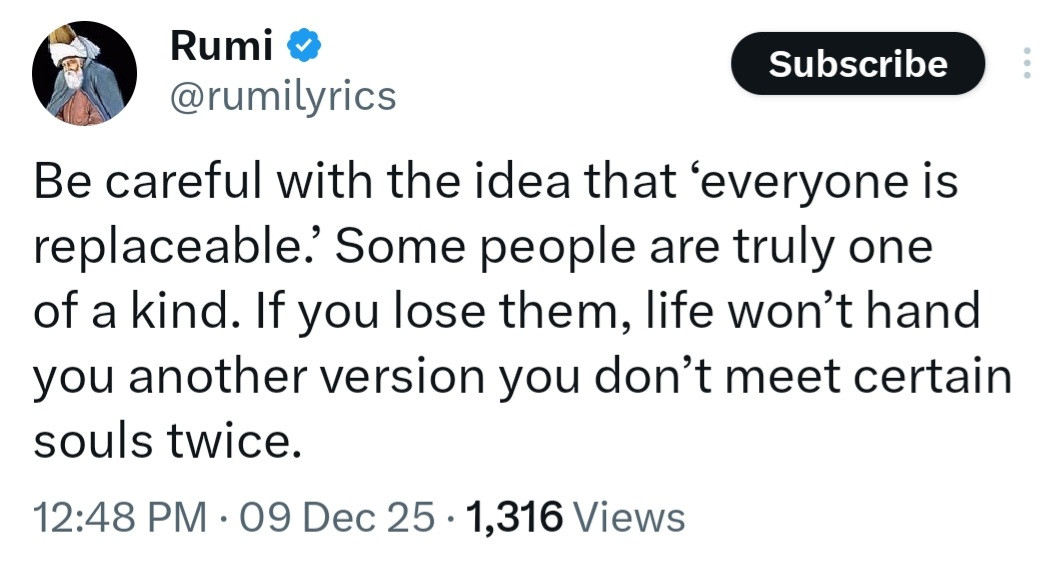Click the display name Rumi
1048x567 pixels.
coord(220,45)
